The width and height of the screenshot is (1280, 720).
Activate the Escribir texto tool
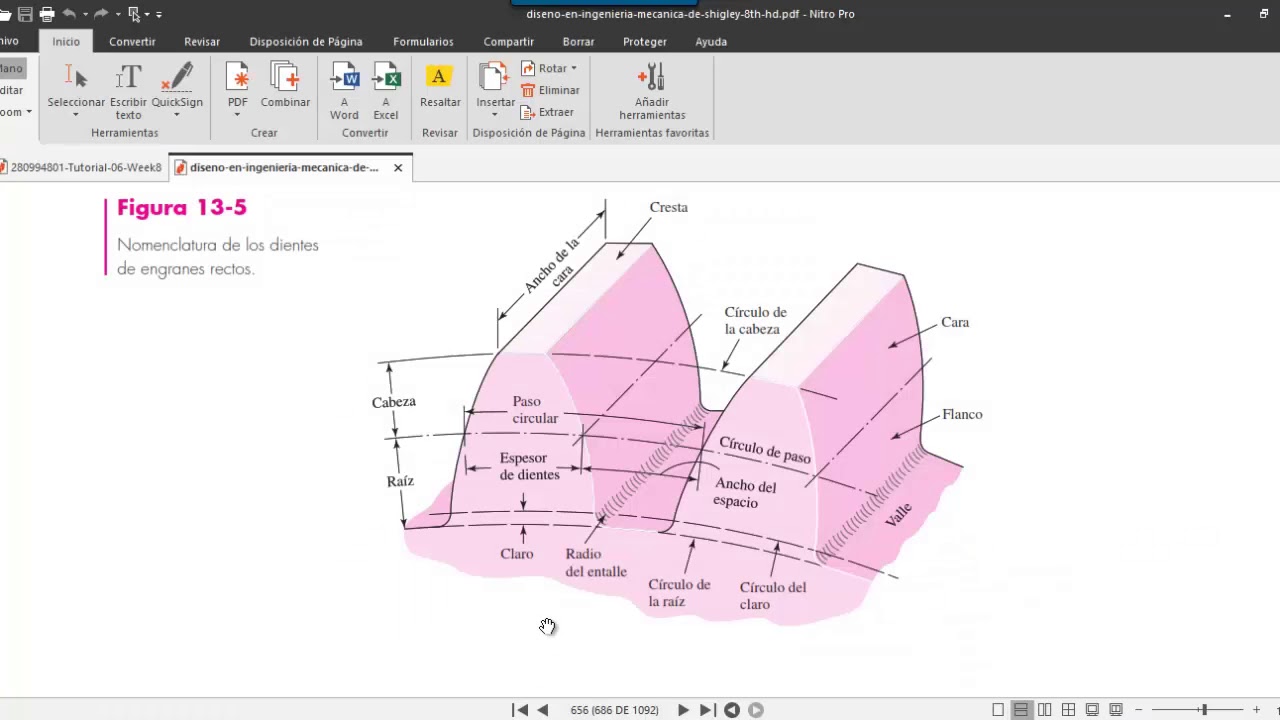128,90
